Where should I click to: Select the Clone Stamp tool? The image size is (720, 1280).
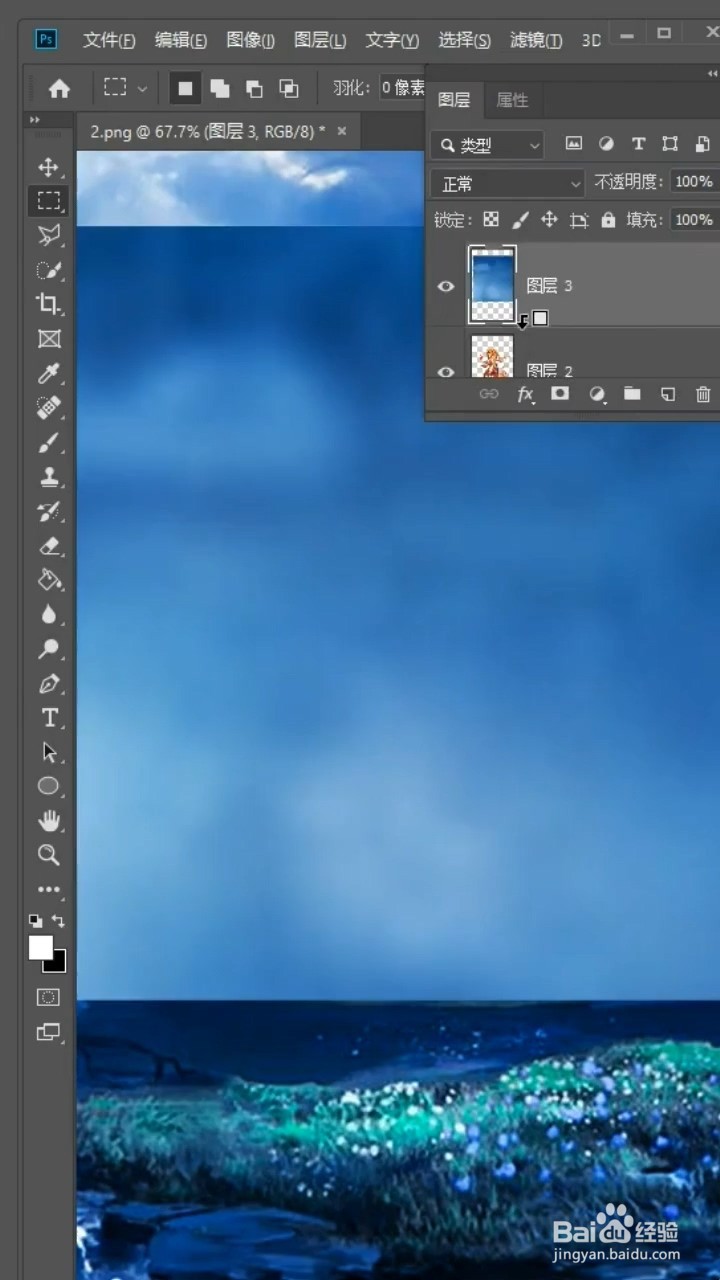click(x=48, y=477)
